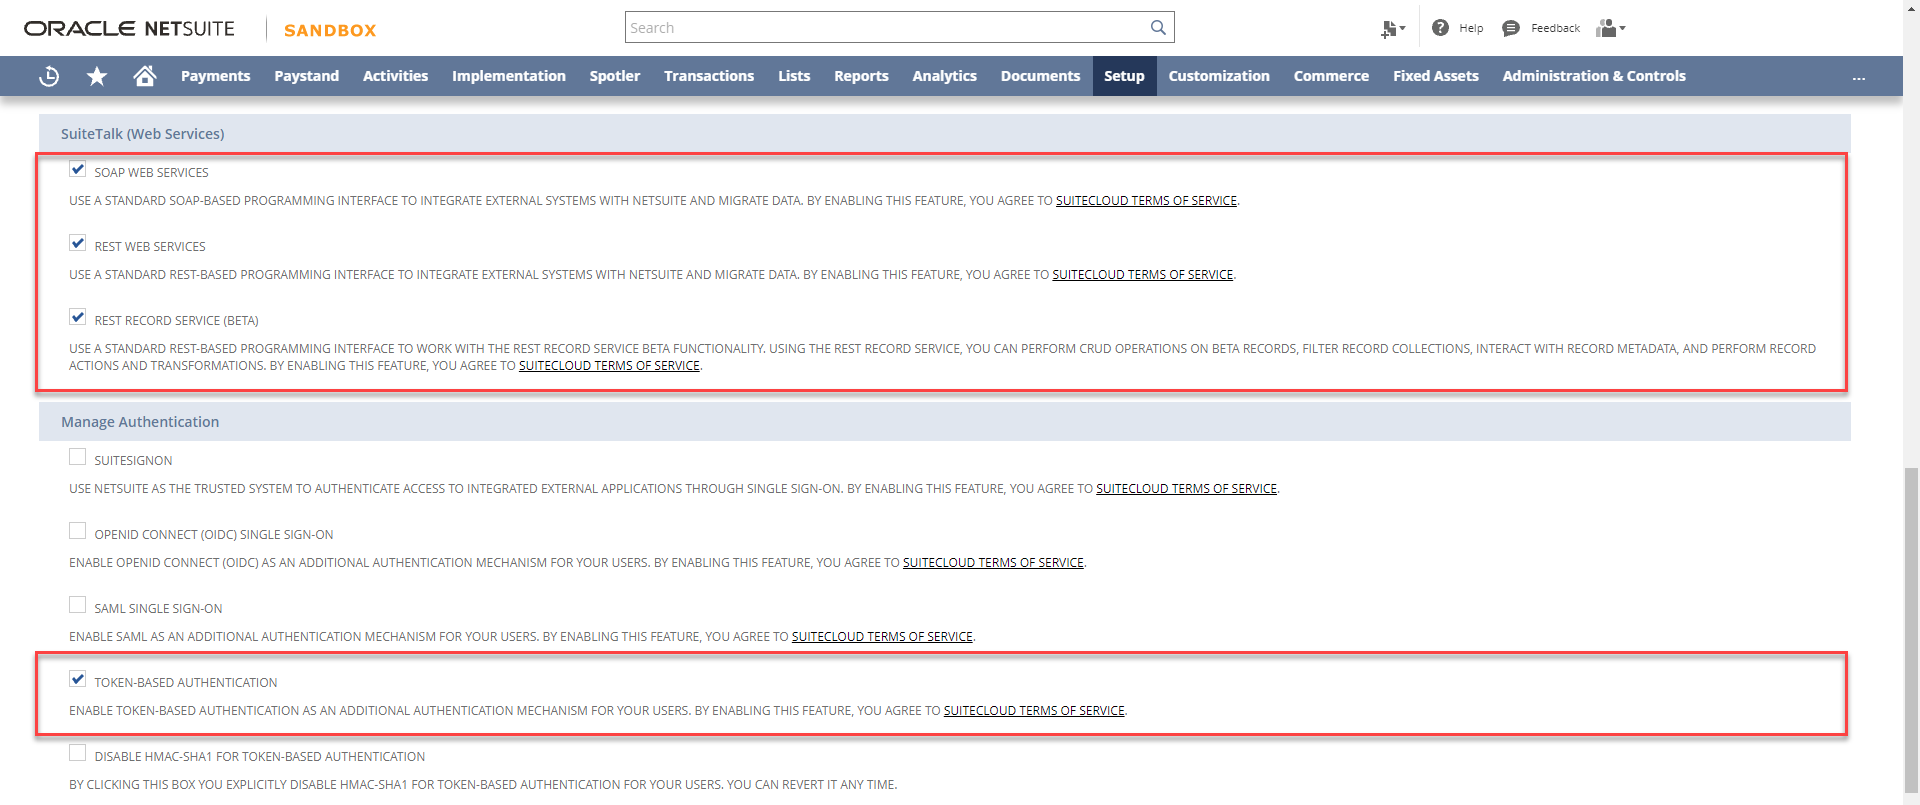Open the Transactions menu
1920x805 pixels.
point(709,76)
